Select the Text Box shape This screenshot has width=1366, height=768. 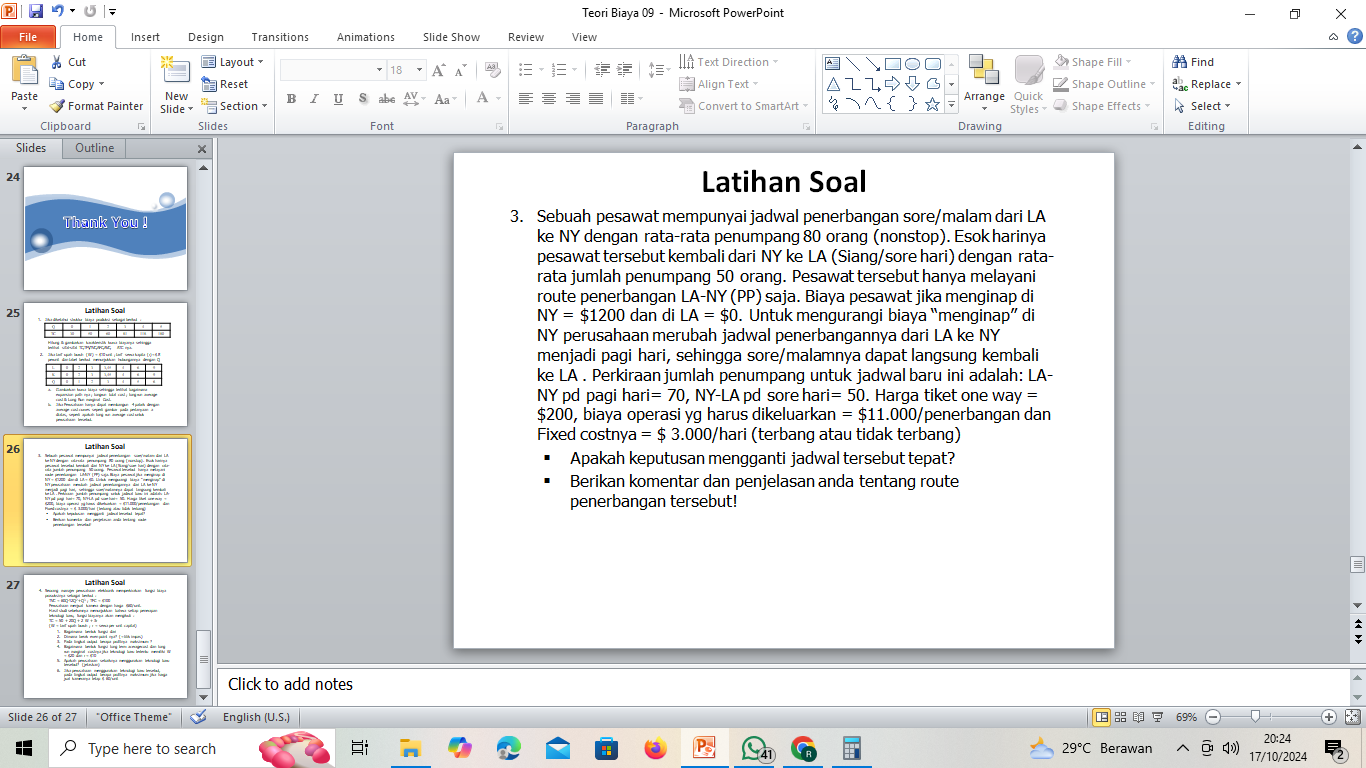tap(832, 63)
